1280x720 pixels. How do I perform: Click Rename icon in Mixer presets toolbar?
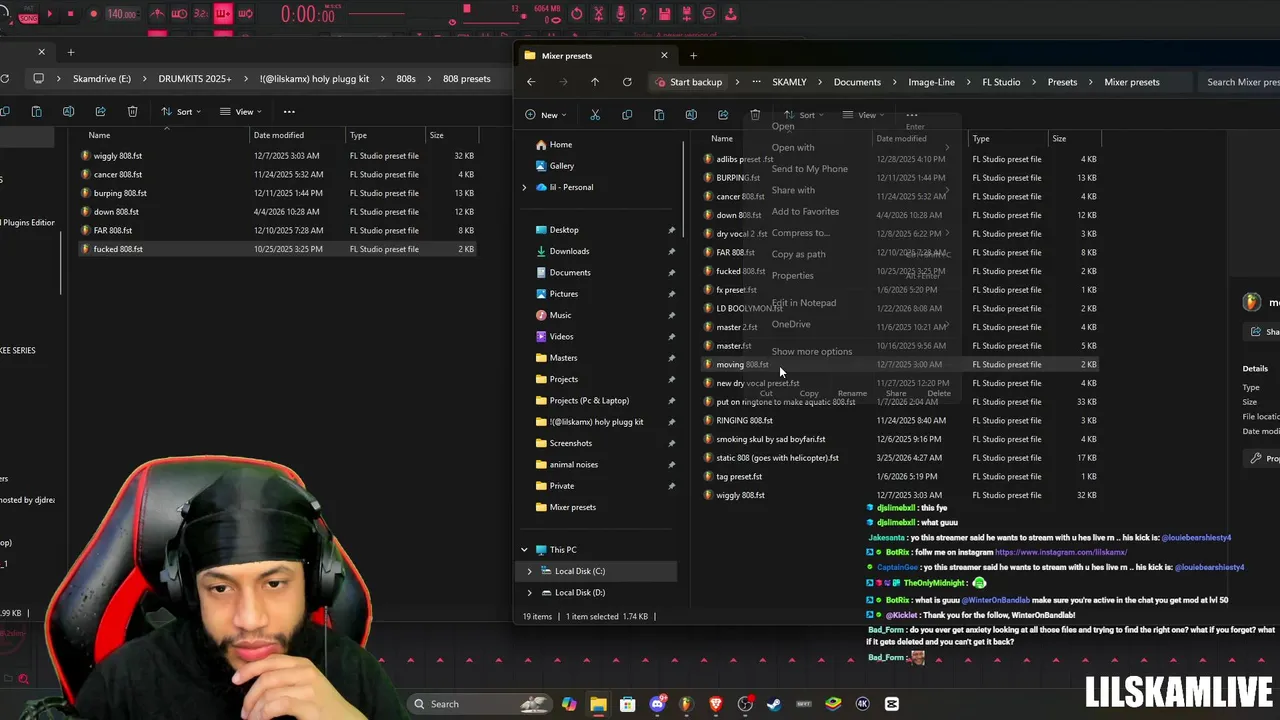point(691,115)
